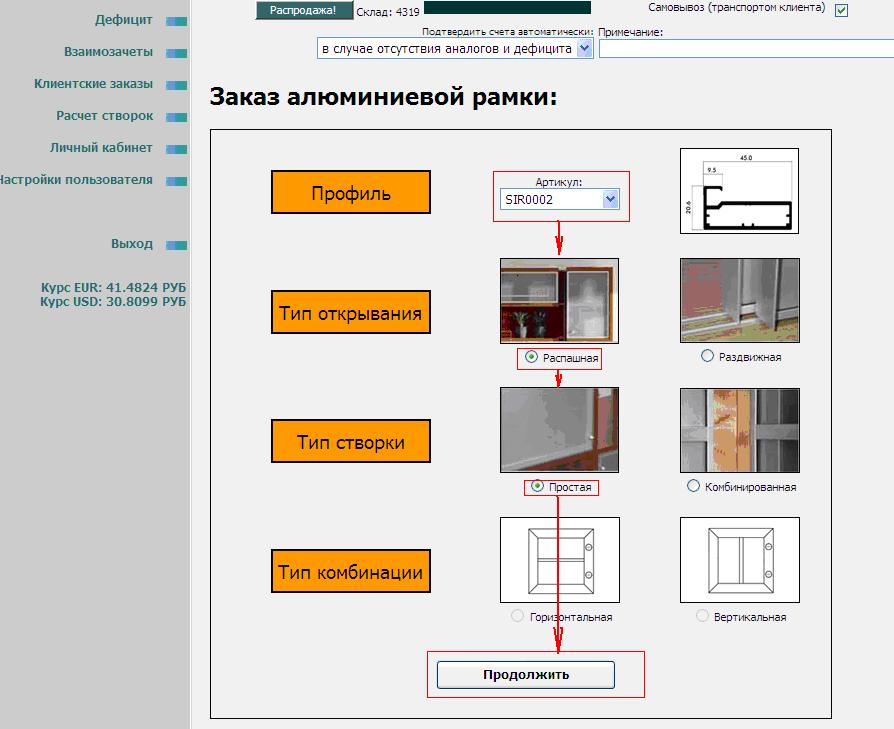Image resolution: width=894 pixels, height=729 pixels.
Task: Click the marker icon beside Дефицит
Action: coord(176,21)
